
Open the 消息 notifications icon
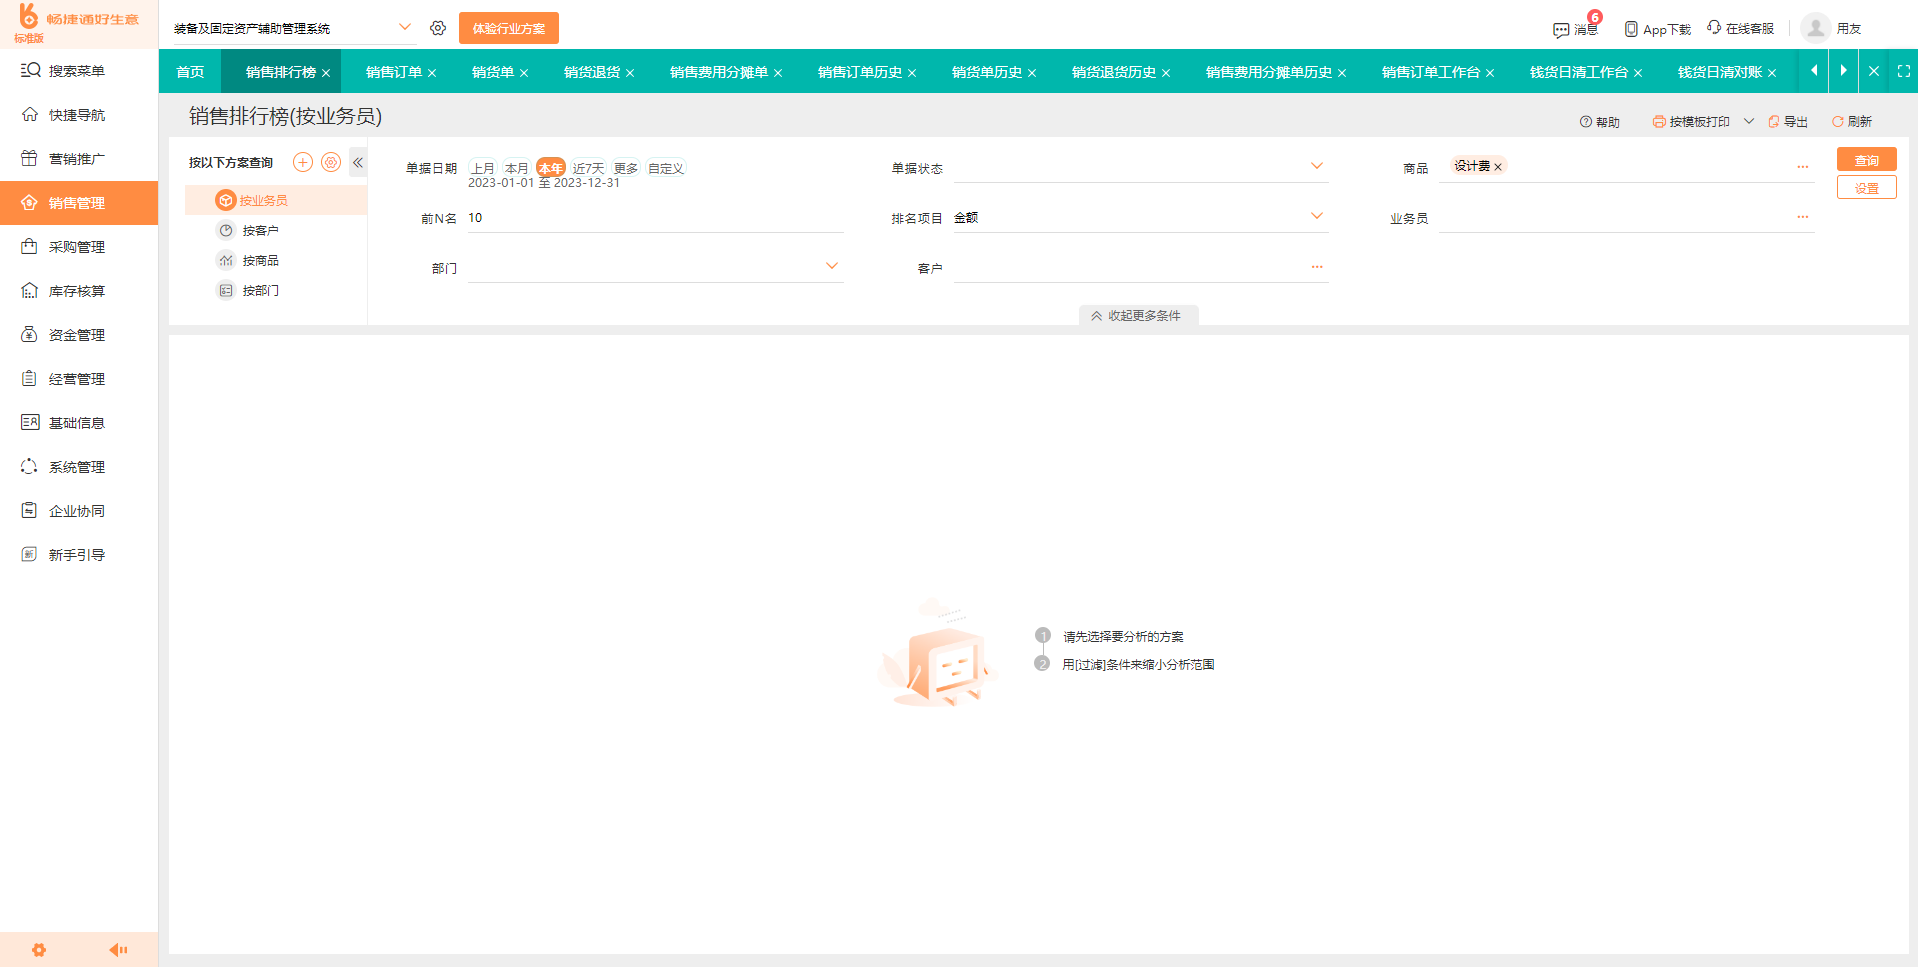click(x=1561, y=30)
